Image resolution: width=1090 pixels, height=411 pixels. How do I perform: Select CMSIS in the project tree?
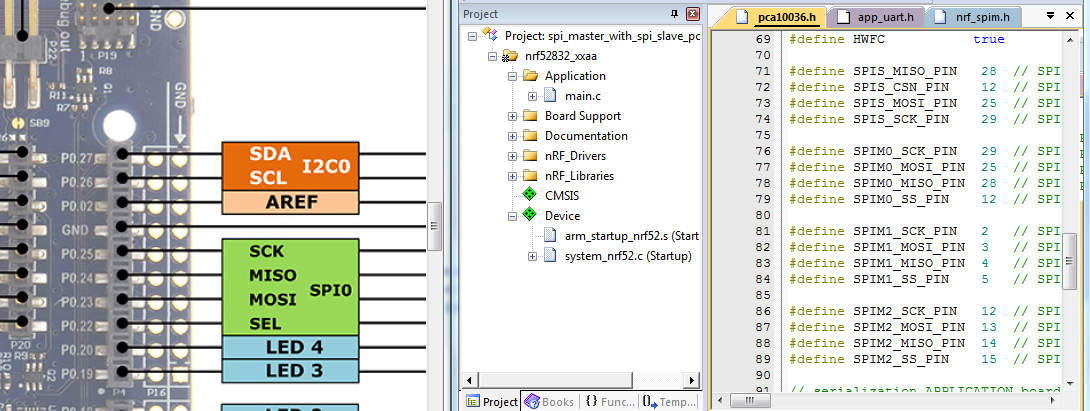coord(562,196)
